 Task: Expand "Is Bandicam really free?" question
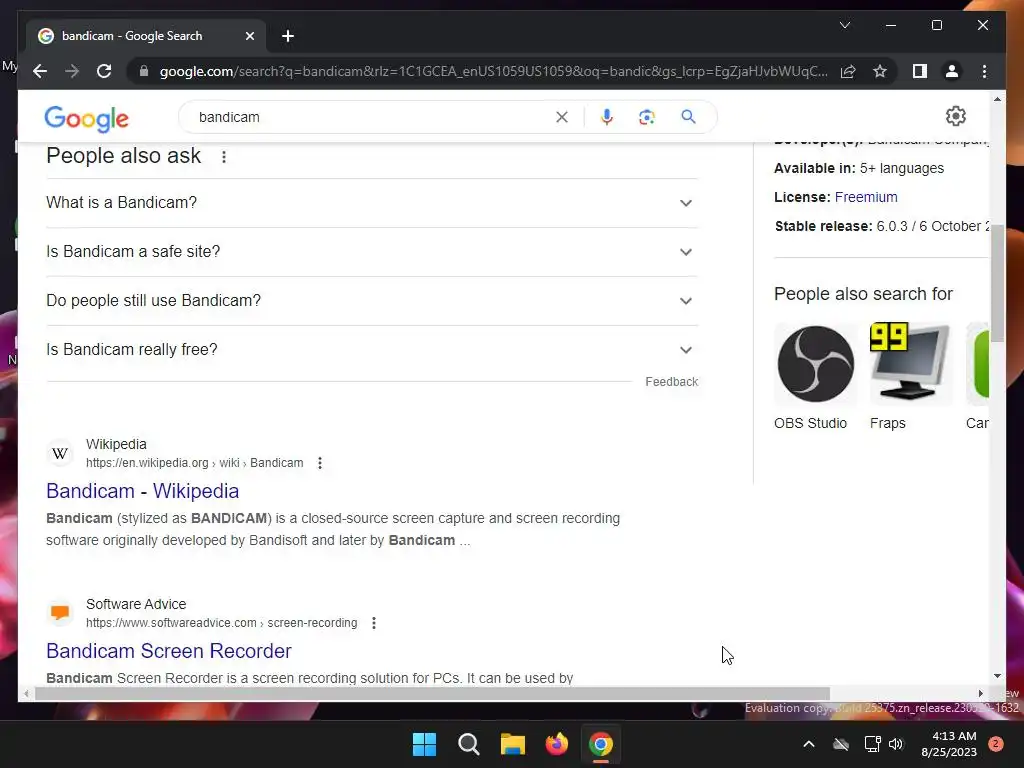point(372,350)
